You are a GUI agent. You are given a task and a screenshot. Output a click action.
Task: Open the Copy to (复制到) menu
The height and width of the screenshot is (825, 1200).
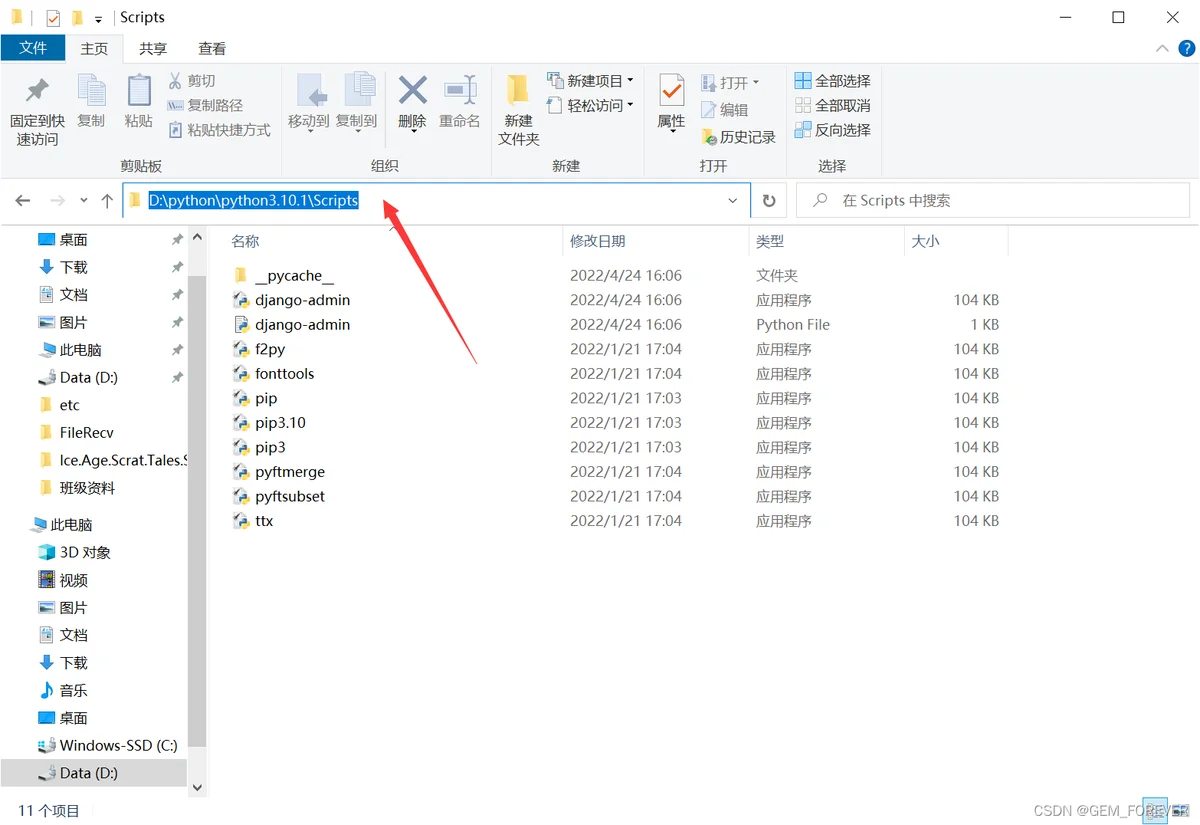point(357,101)
